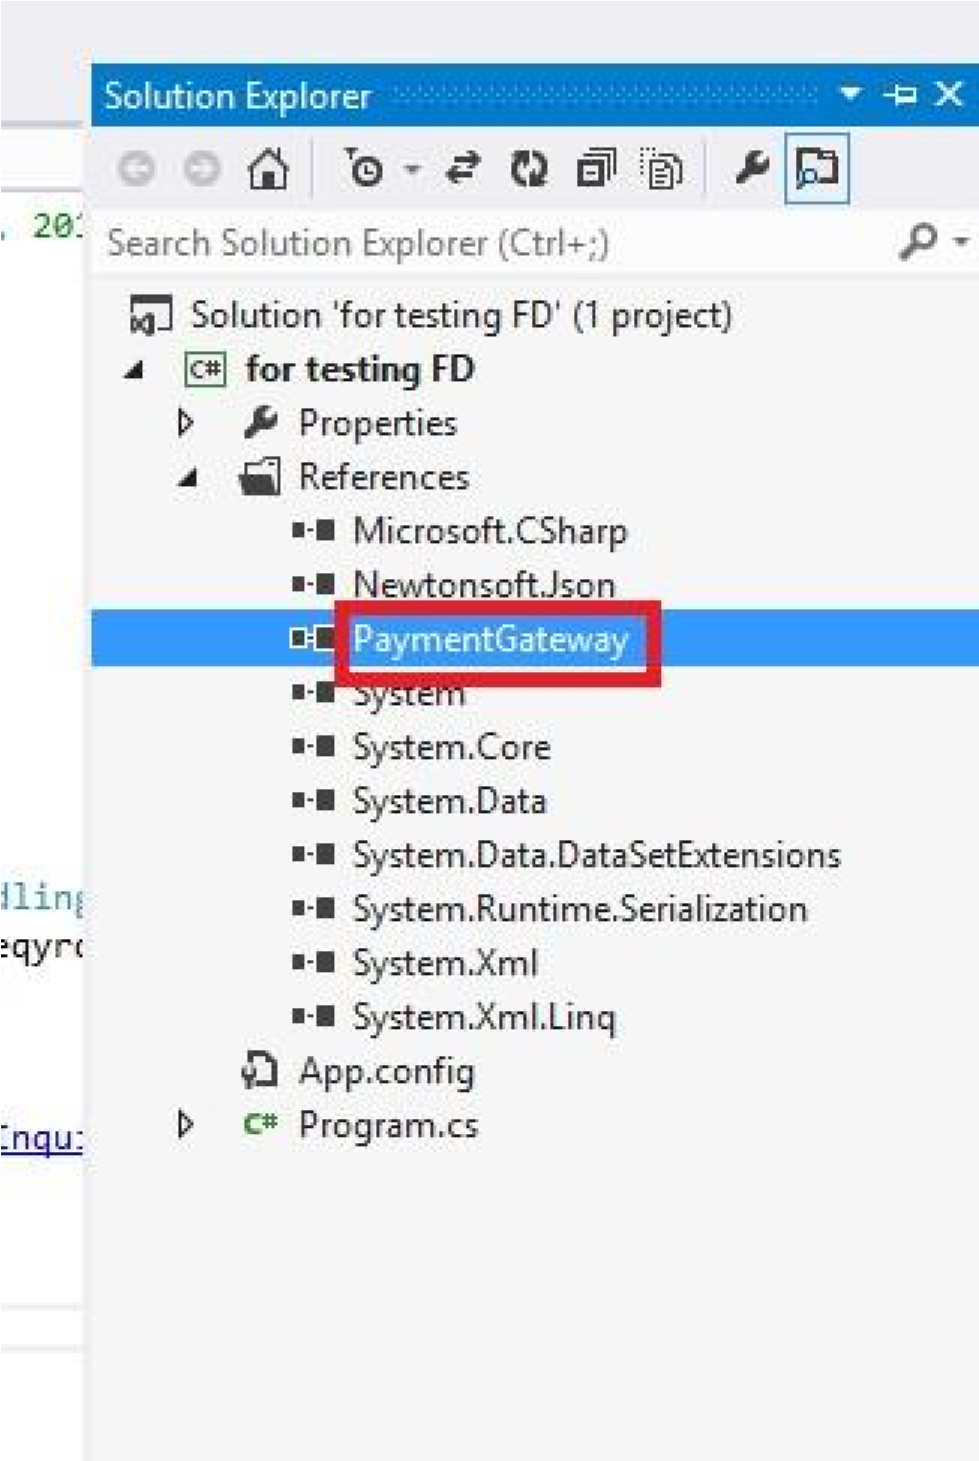Expand the Properties node arrow
This screenshot has height=1461, width=979.
point(185,423)
